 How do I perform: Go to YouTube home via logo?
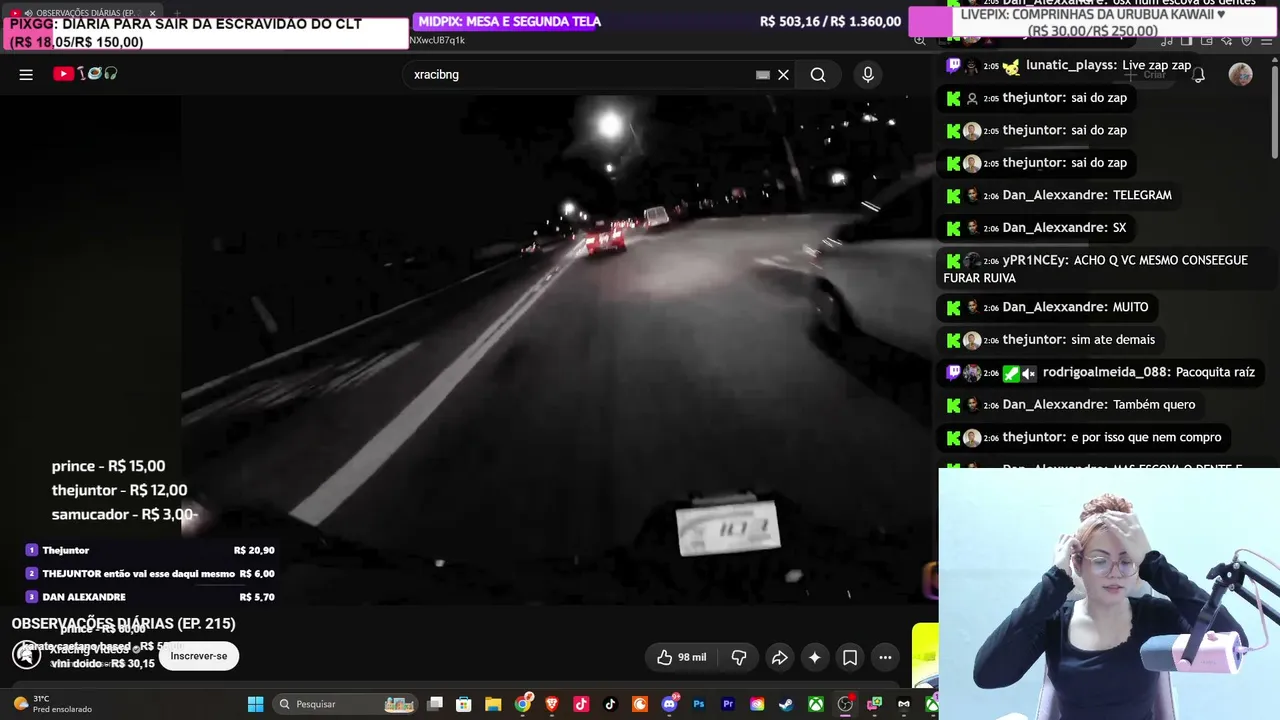pos(85,74)
